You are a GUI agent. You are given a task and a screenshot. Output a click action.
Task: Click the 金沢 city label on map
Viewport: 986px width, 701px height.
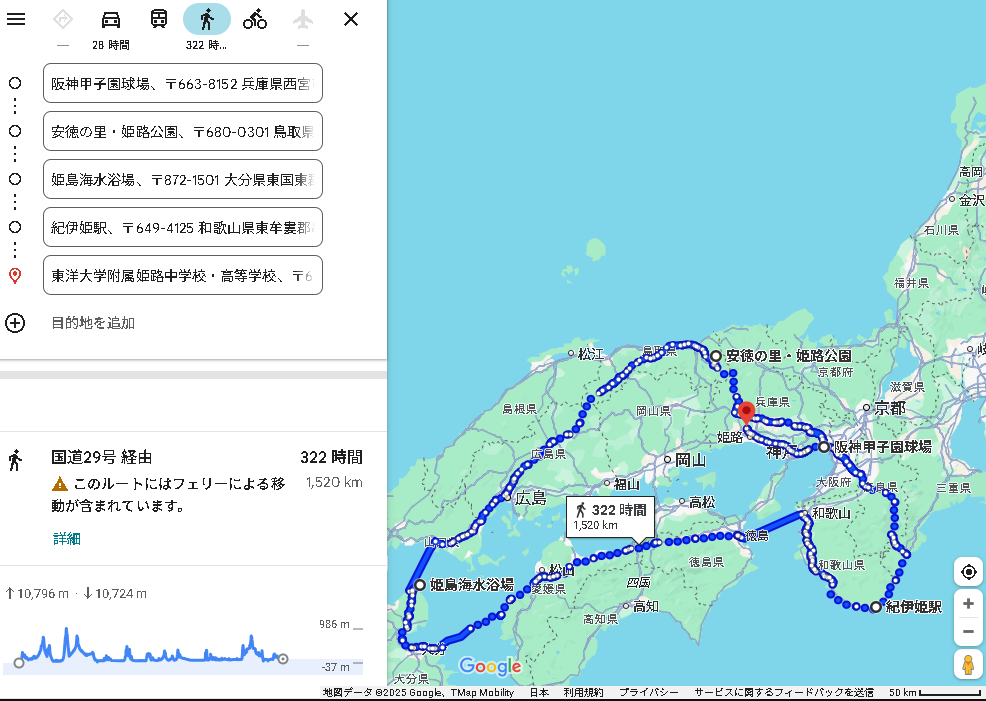(972, 200)
